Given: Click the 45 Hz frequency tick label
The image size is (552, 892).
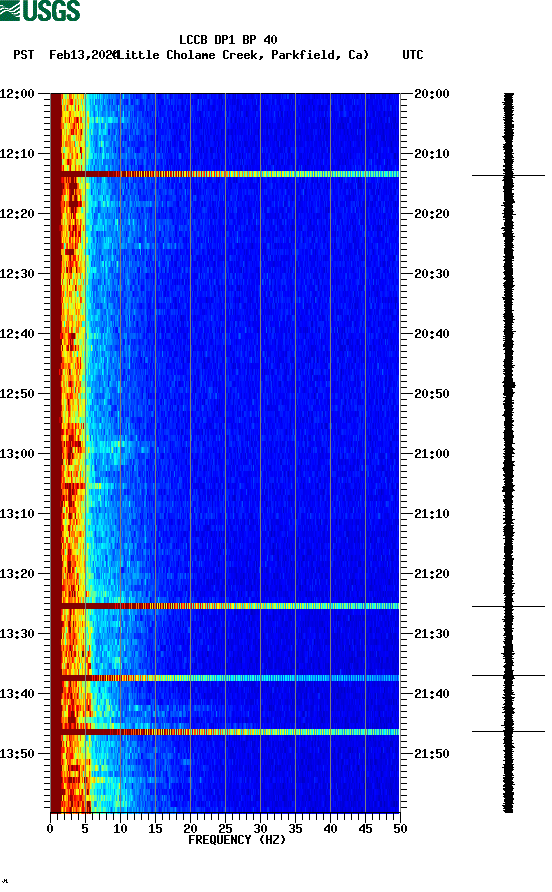Looking at the screenshot, I should tap(365, 829).
